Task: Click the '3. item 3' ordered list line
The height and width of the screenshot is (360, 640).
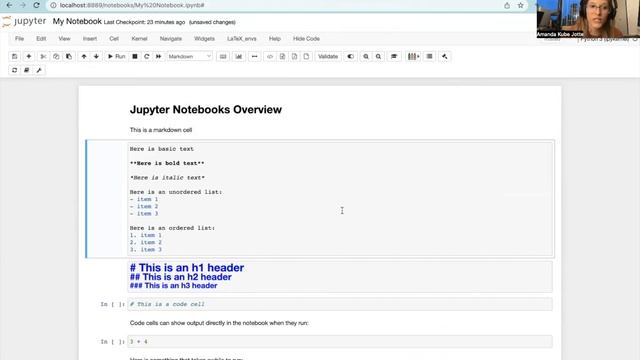Action: click(146, 249)
